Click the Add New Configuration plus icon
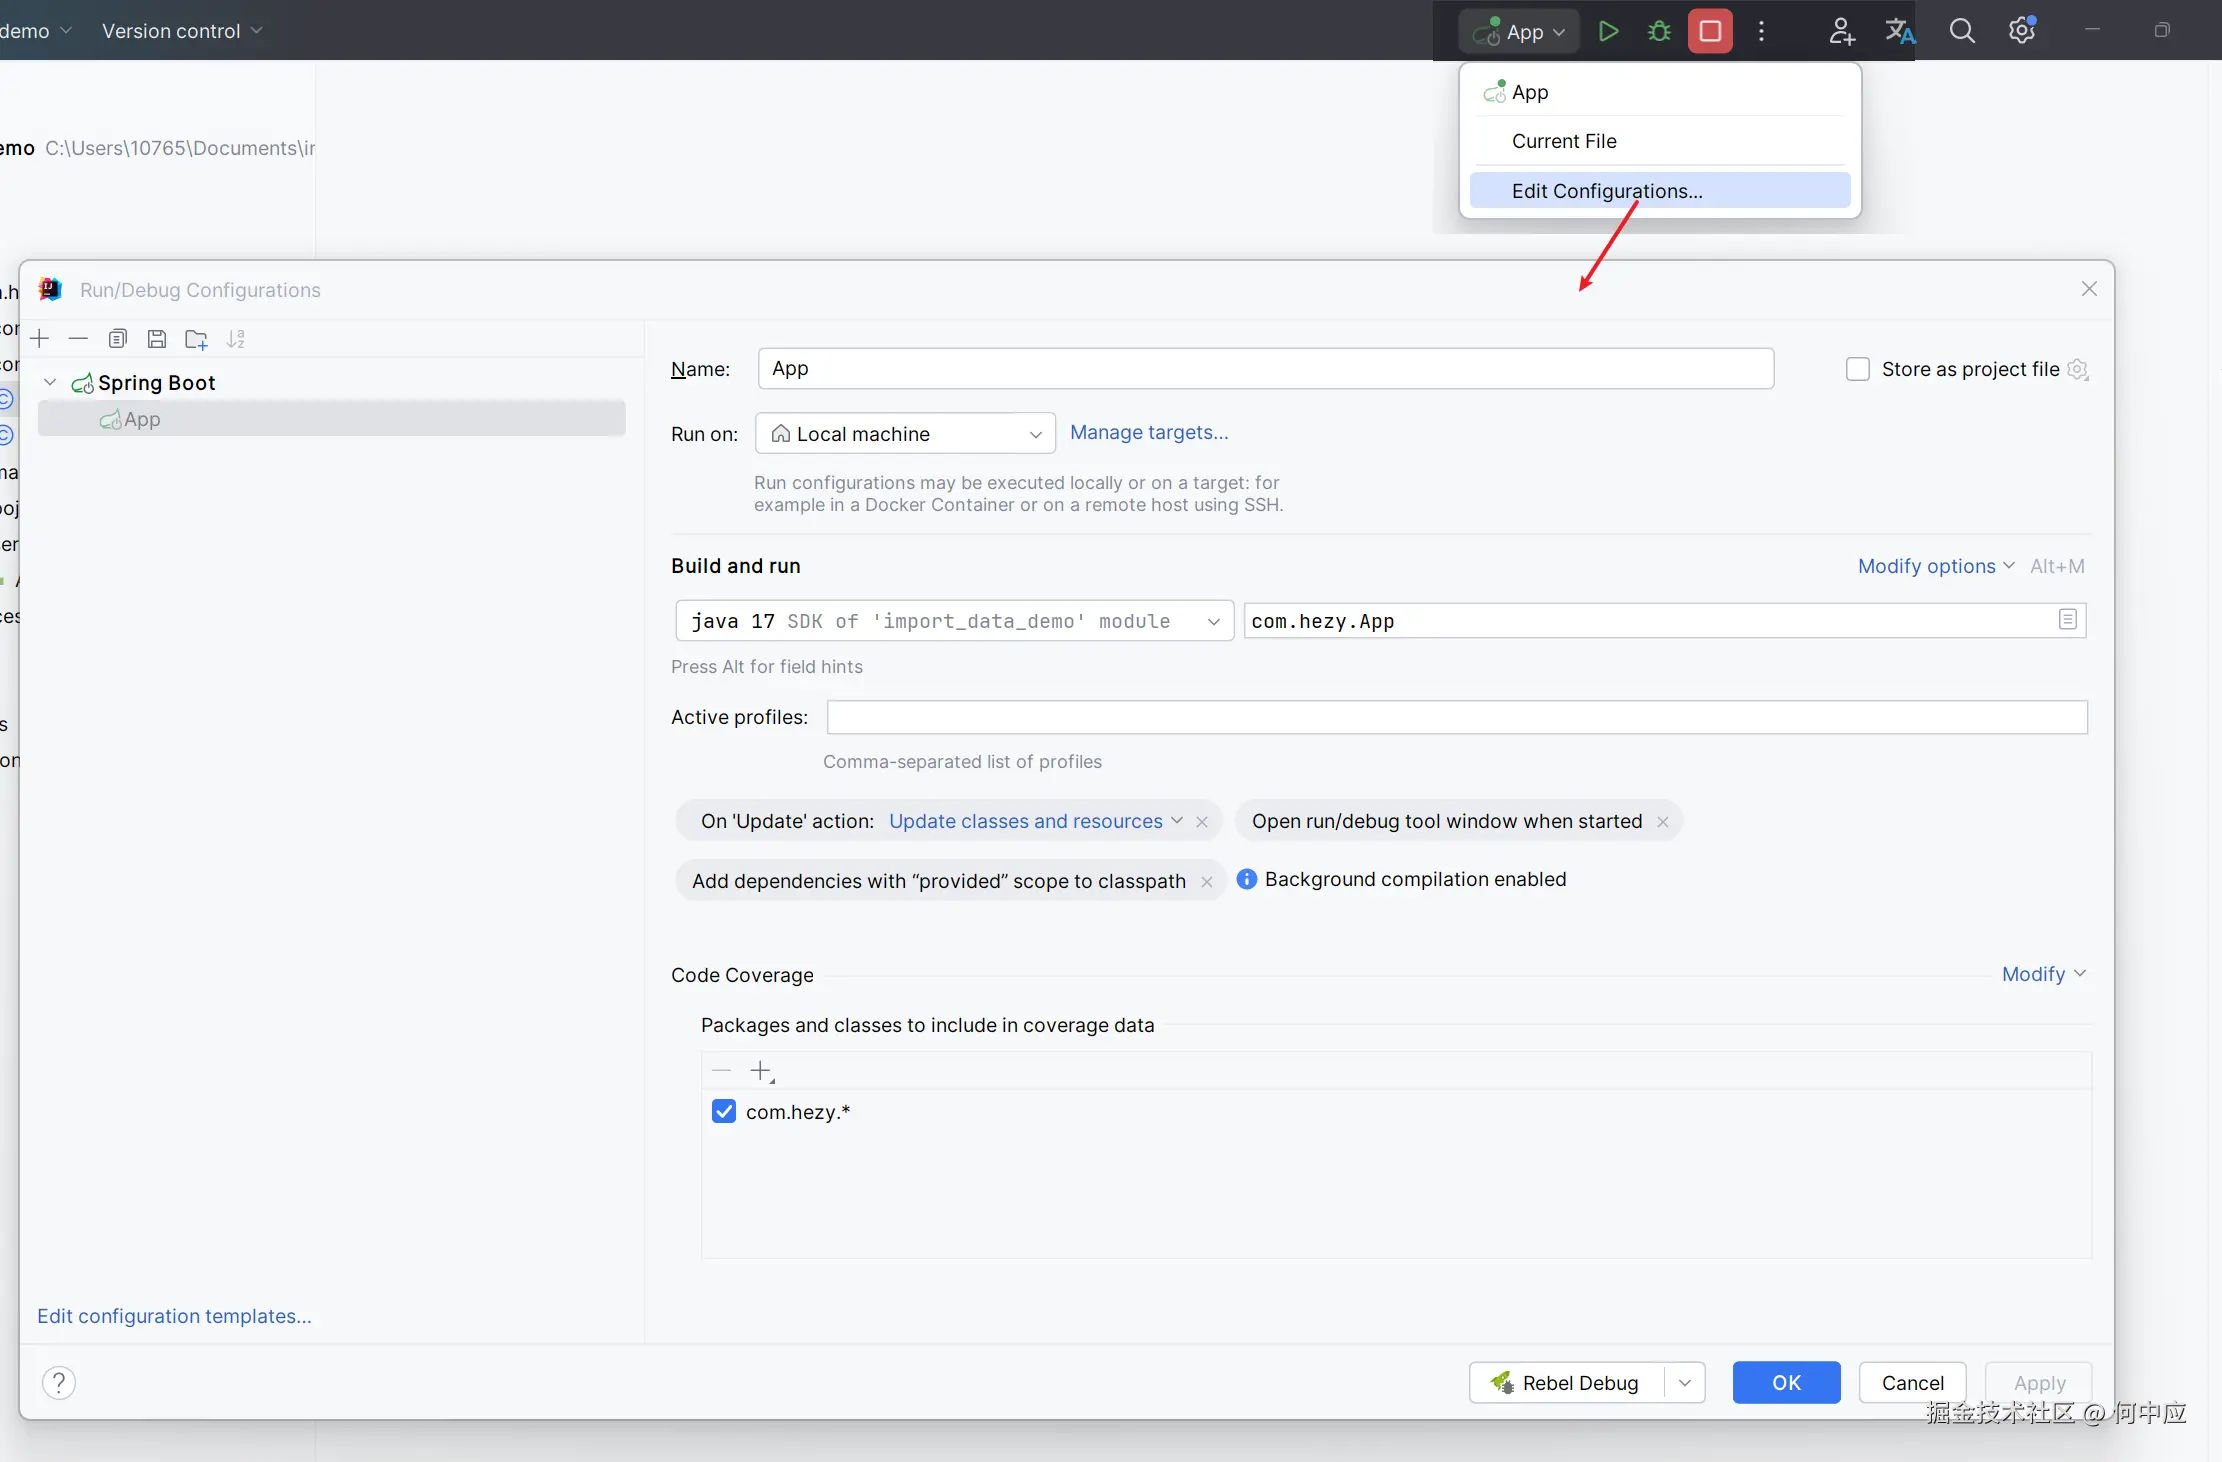 click(40, 339)
